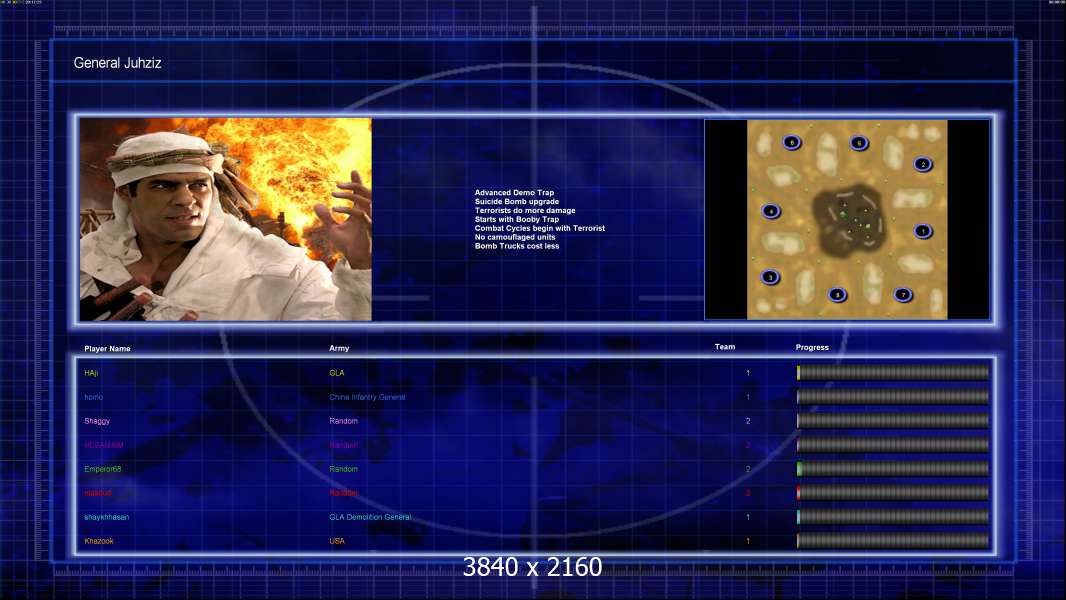
Task: Click Starts with Booby Trap line
Action: [x=517, y=219]
